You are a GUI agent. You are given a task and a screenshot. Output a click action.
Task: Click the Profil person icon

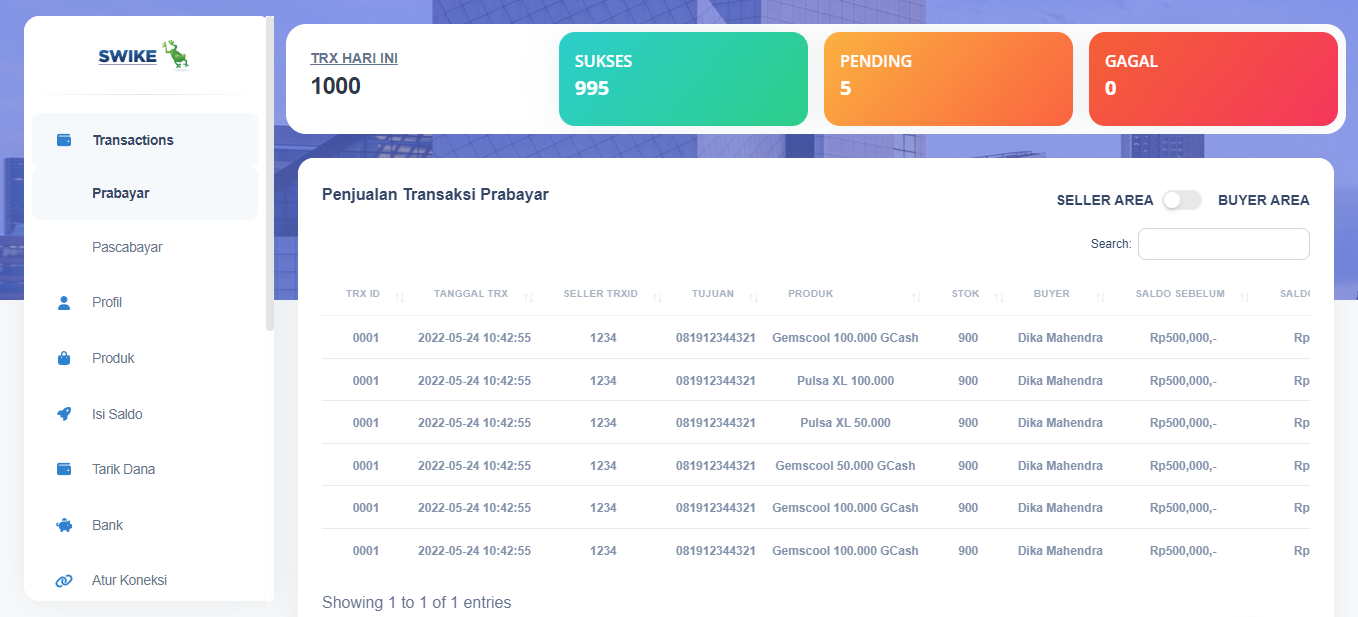tap(64, 302)
